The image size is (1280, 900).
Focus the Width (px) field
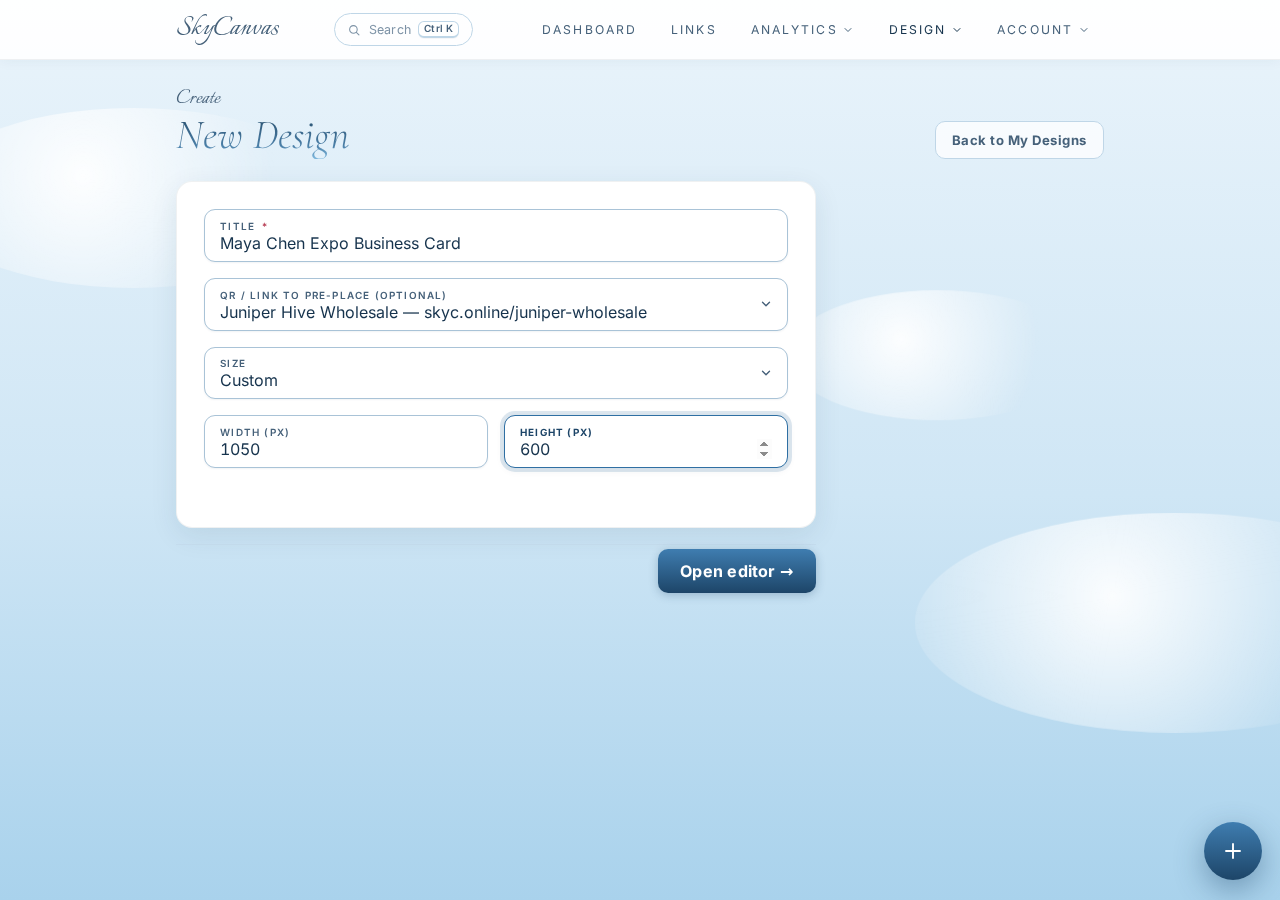click(346, 442)
